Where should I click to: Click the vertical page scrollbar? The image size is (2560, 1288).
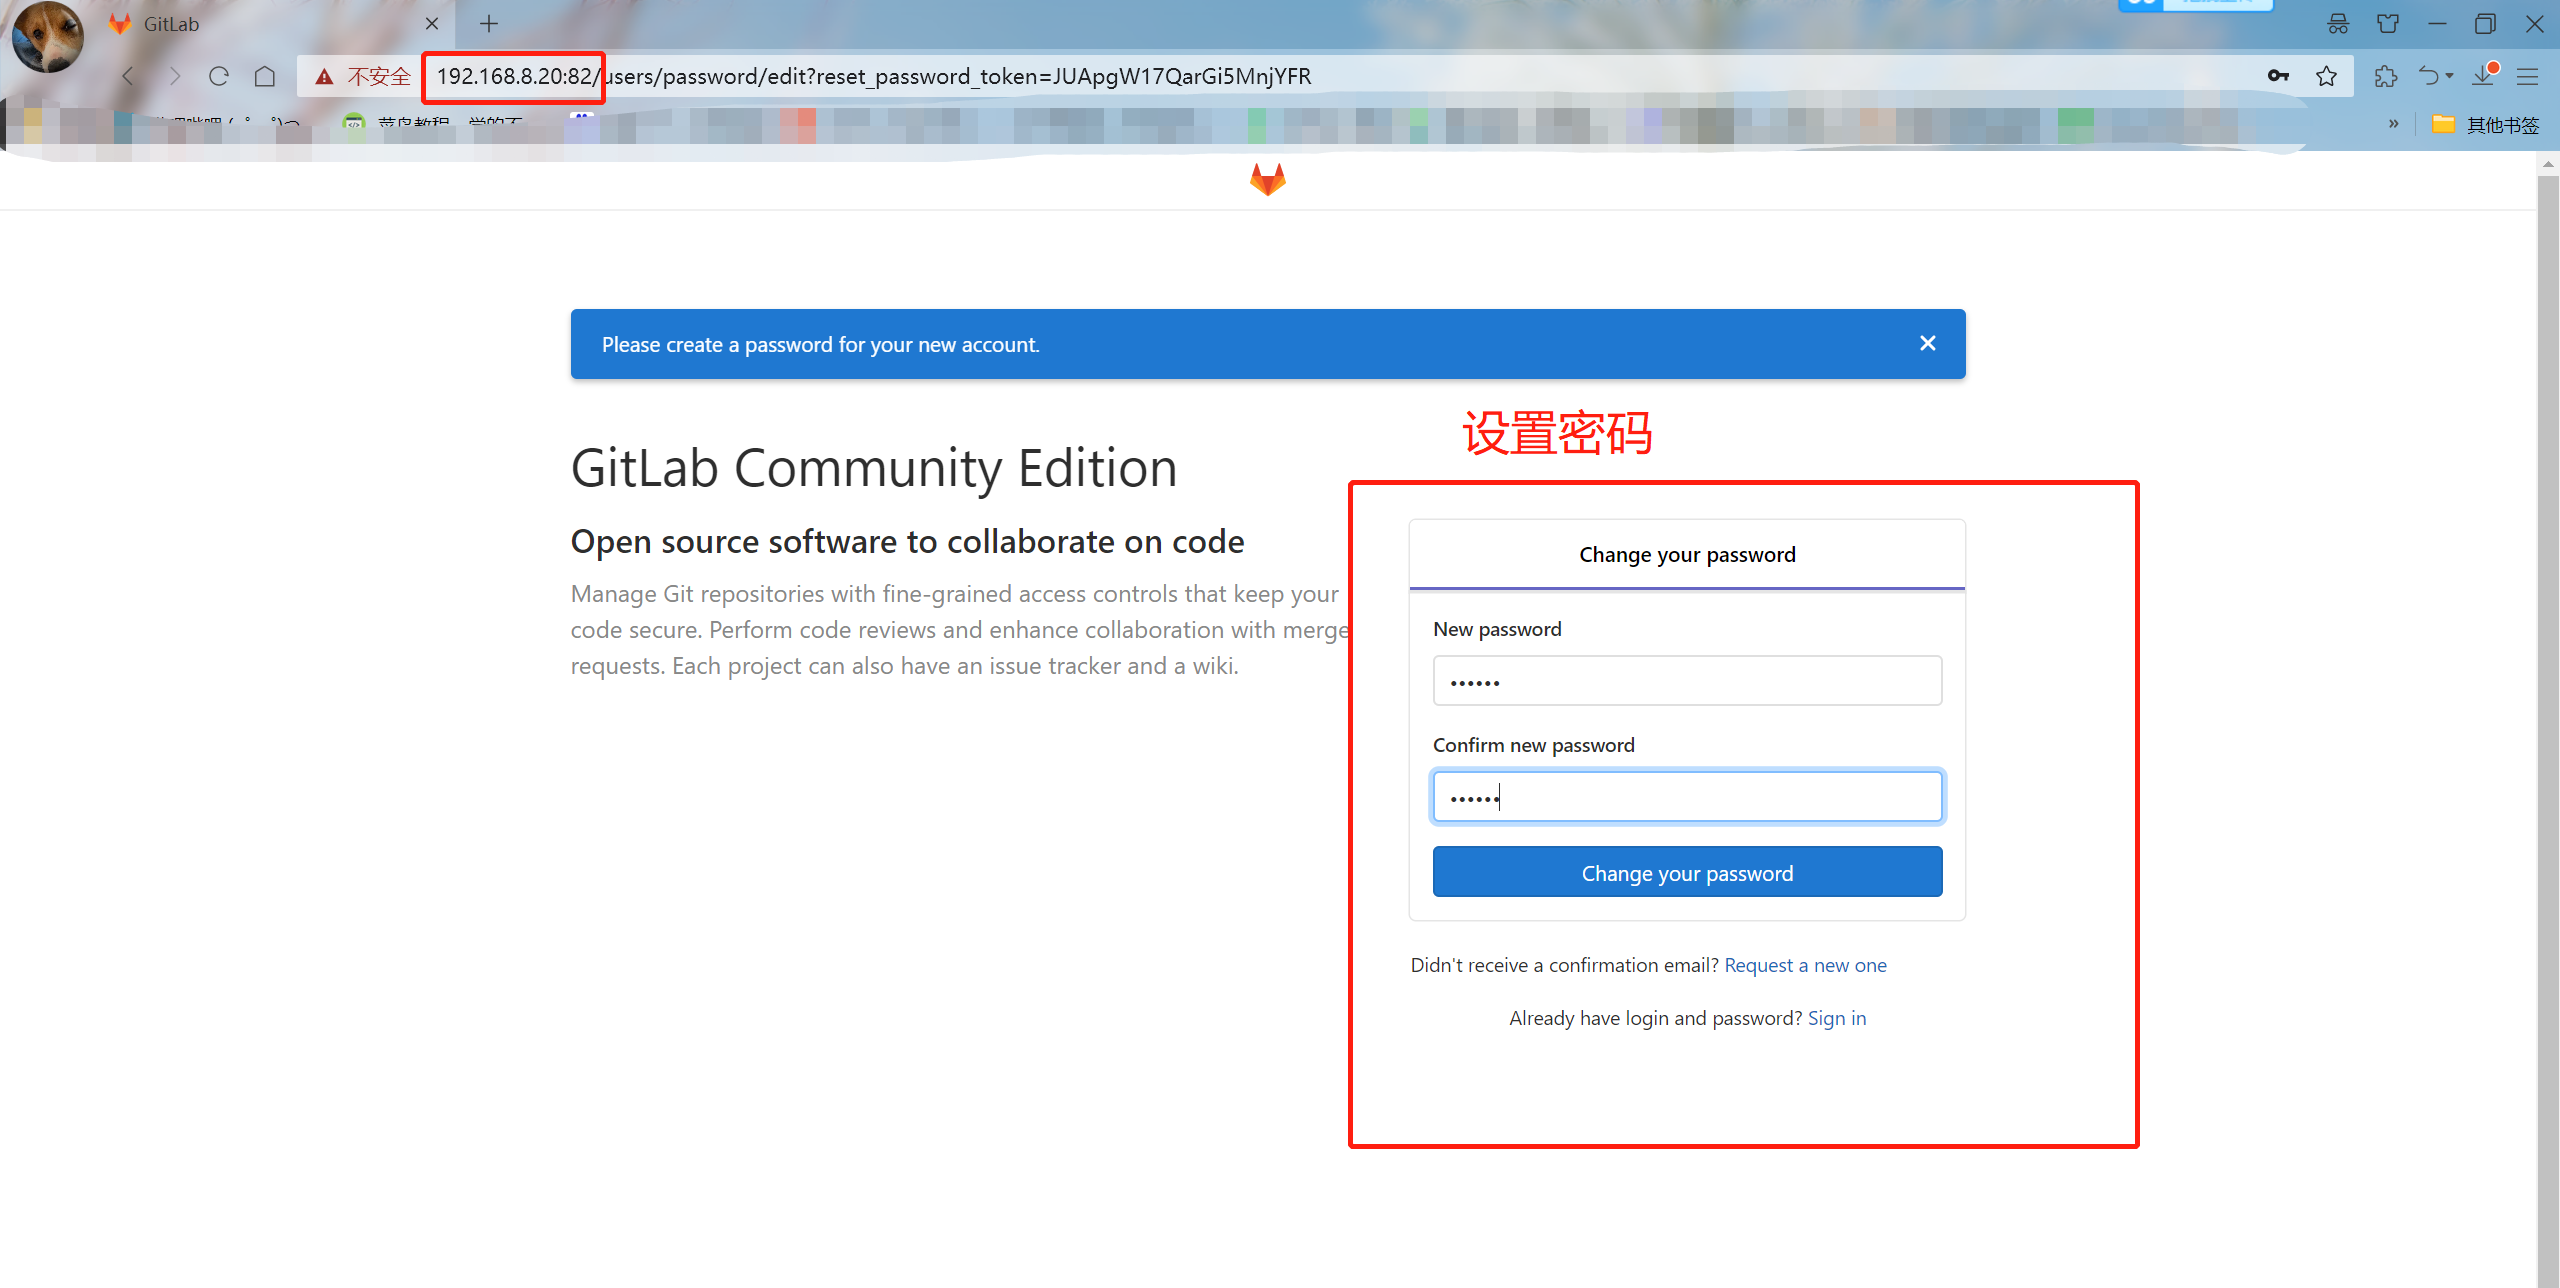2548,730
